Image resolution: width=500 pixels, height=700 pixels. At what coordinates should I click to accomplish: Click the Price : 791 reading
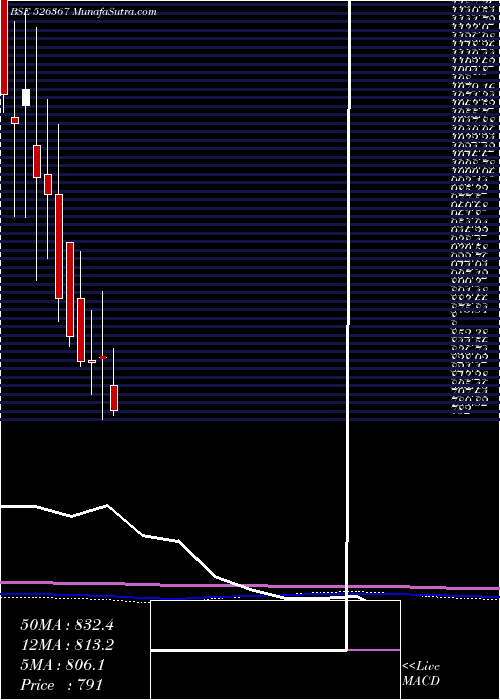[62, 685]
